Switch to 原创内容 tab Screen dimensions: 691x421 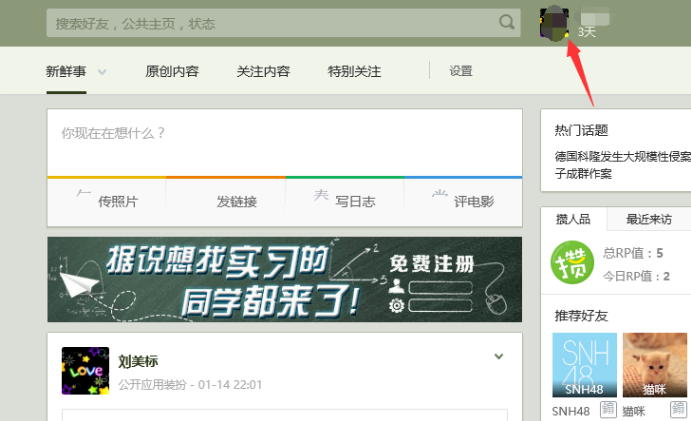coord(172,71)
